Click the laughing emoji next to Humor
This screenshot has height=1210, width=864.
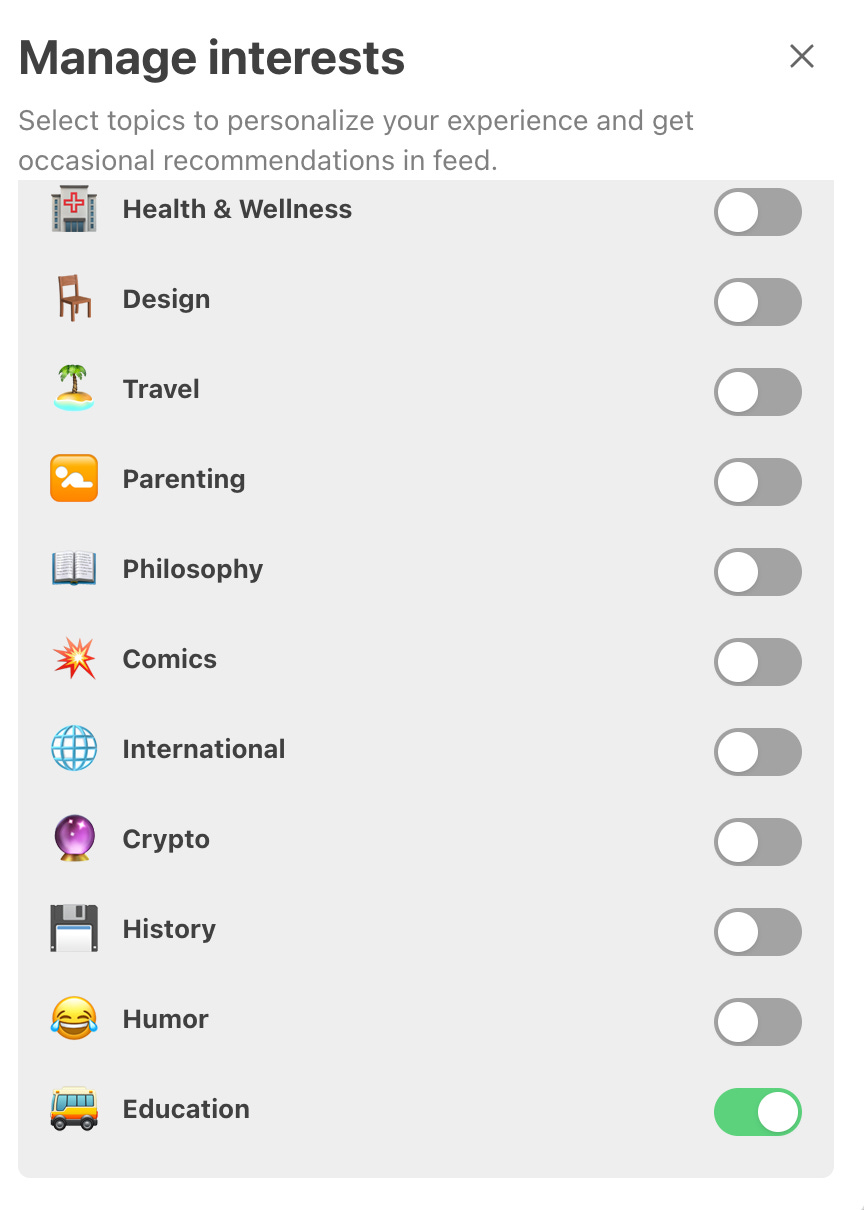pos(72,1019)
